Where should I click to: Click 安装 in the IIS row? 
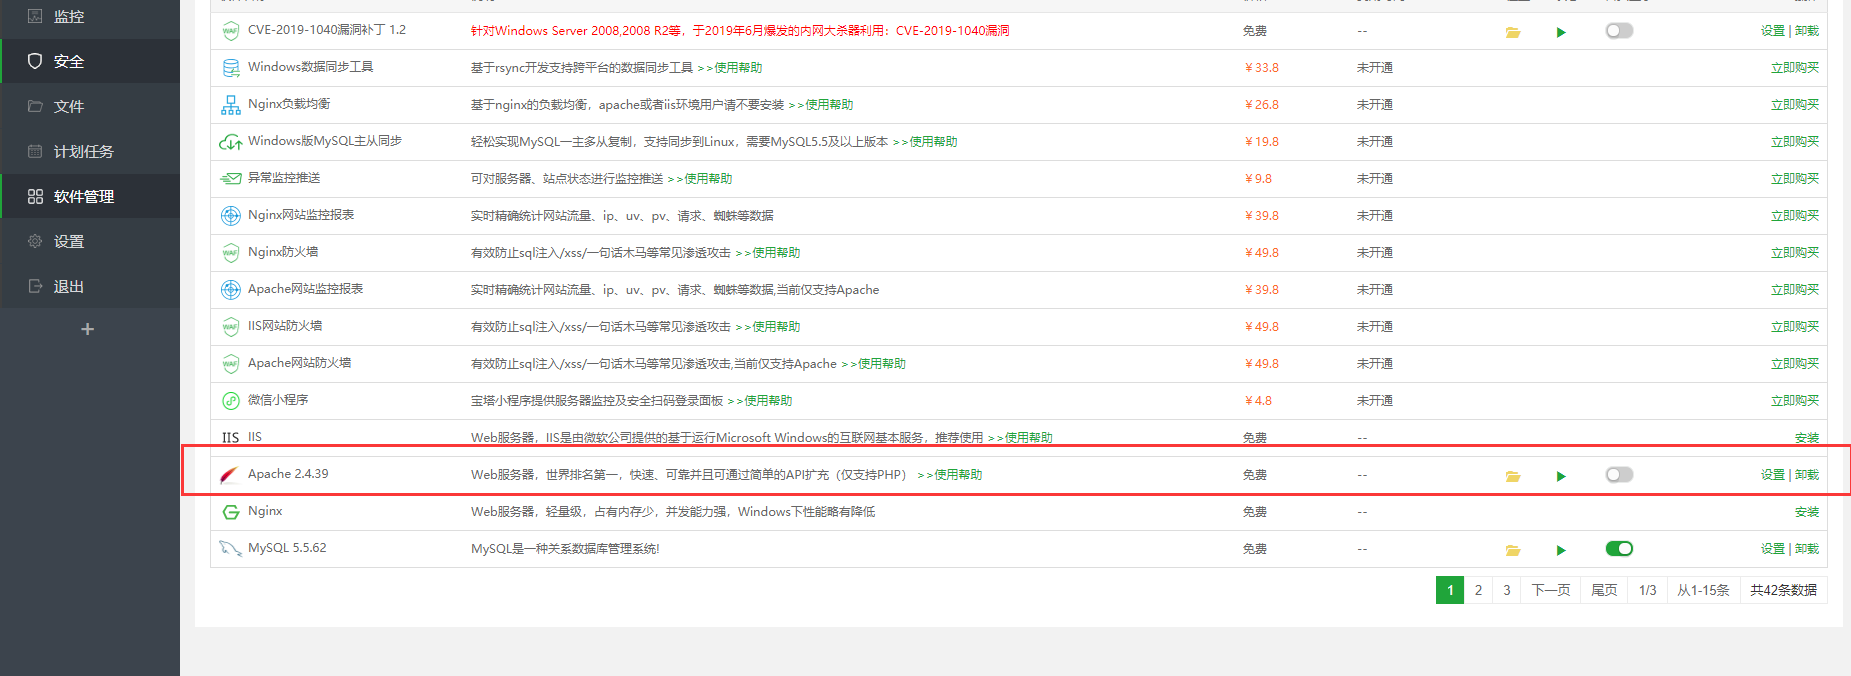point(1807,438)
